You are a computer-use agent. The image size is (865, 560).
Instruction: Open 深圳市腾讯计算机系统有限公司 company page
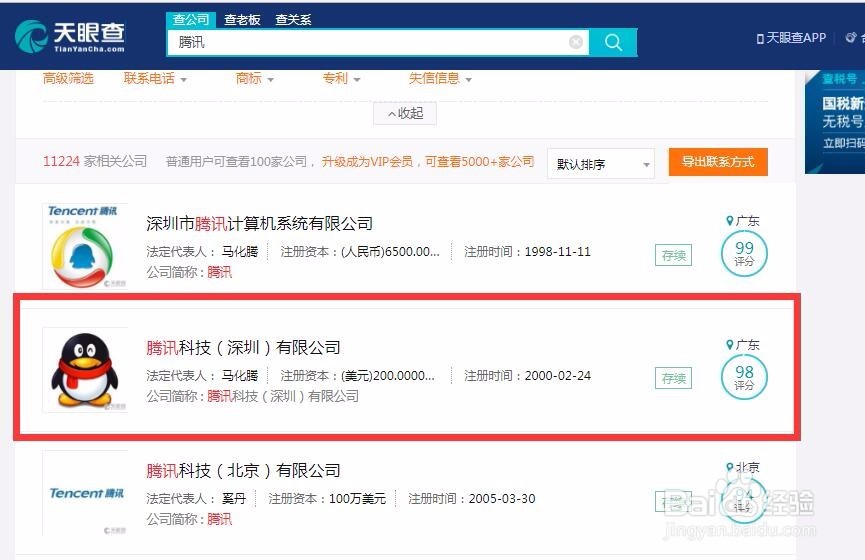pos(259,223)
